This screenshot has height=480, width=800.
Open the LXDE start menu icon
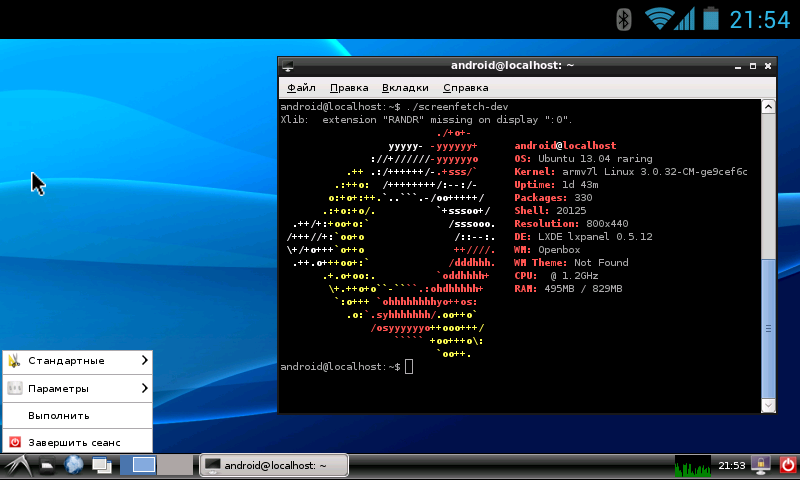pyautogui.click(x=18, y=466)
